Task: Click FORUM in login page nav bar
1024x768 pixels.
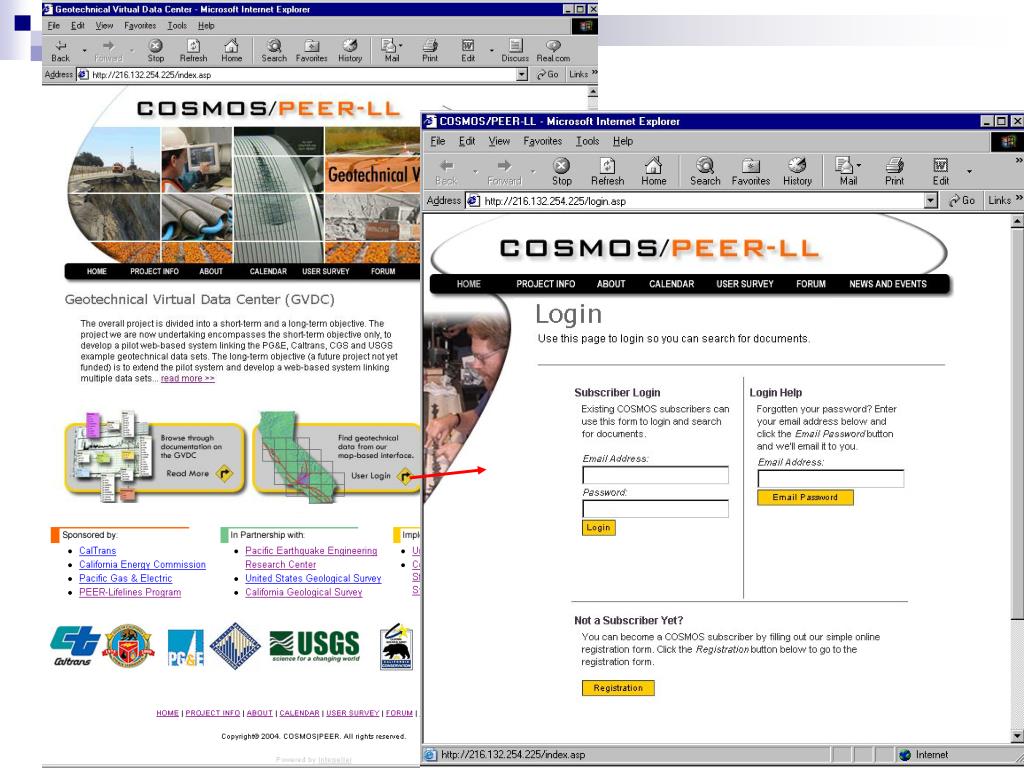Action: (810, 283)
